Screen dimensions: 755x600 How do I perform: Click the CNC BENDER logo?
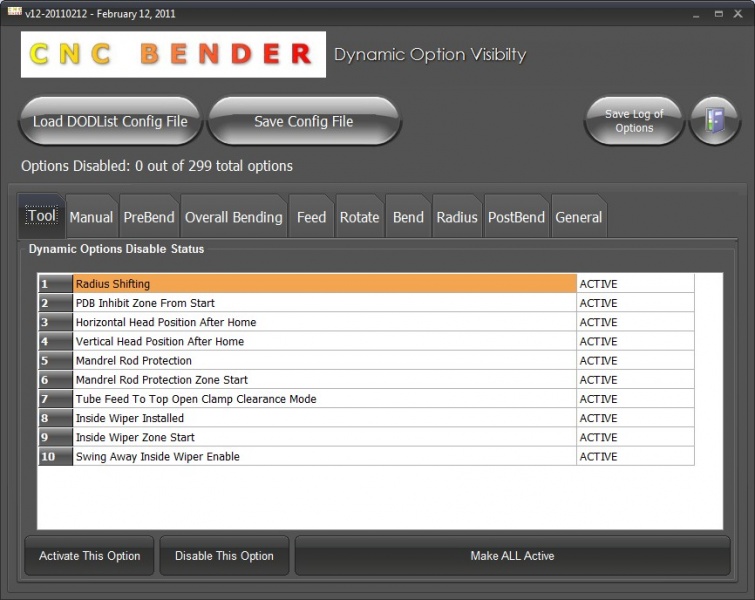point(173,54)
